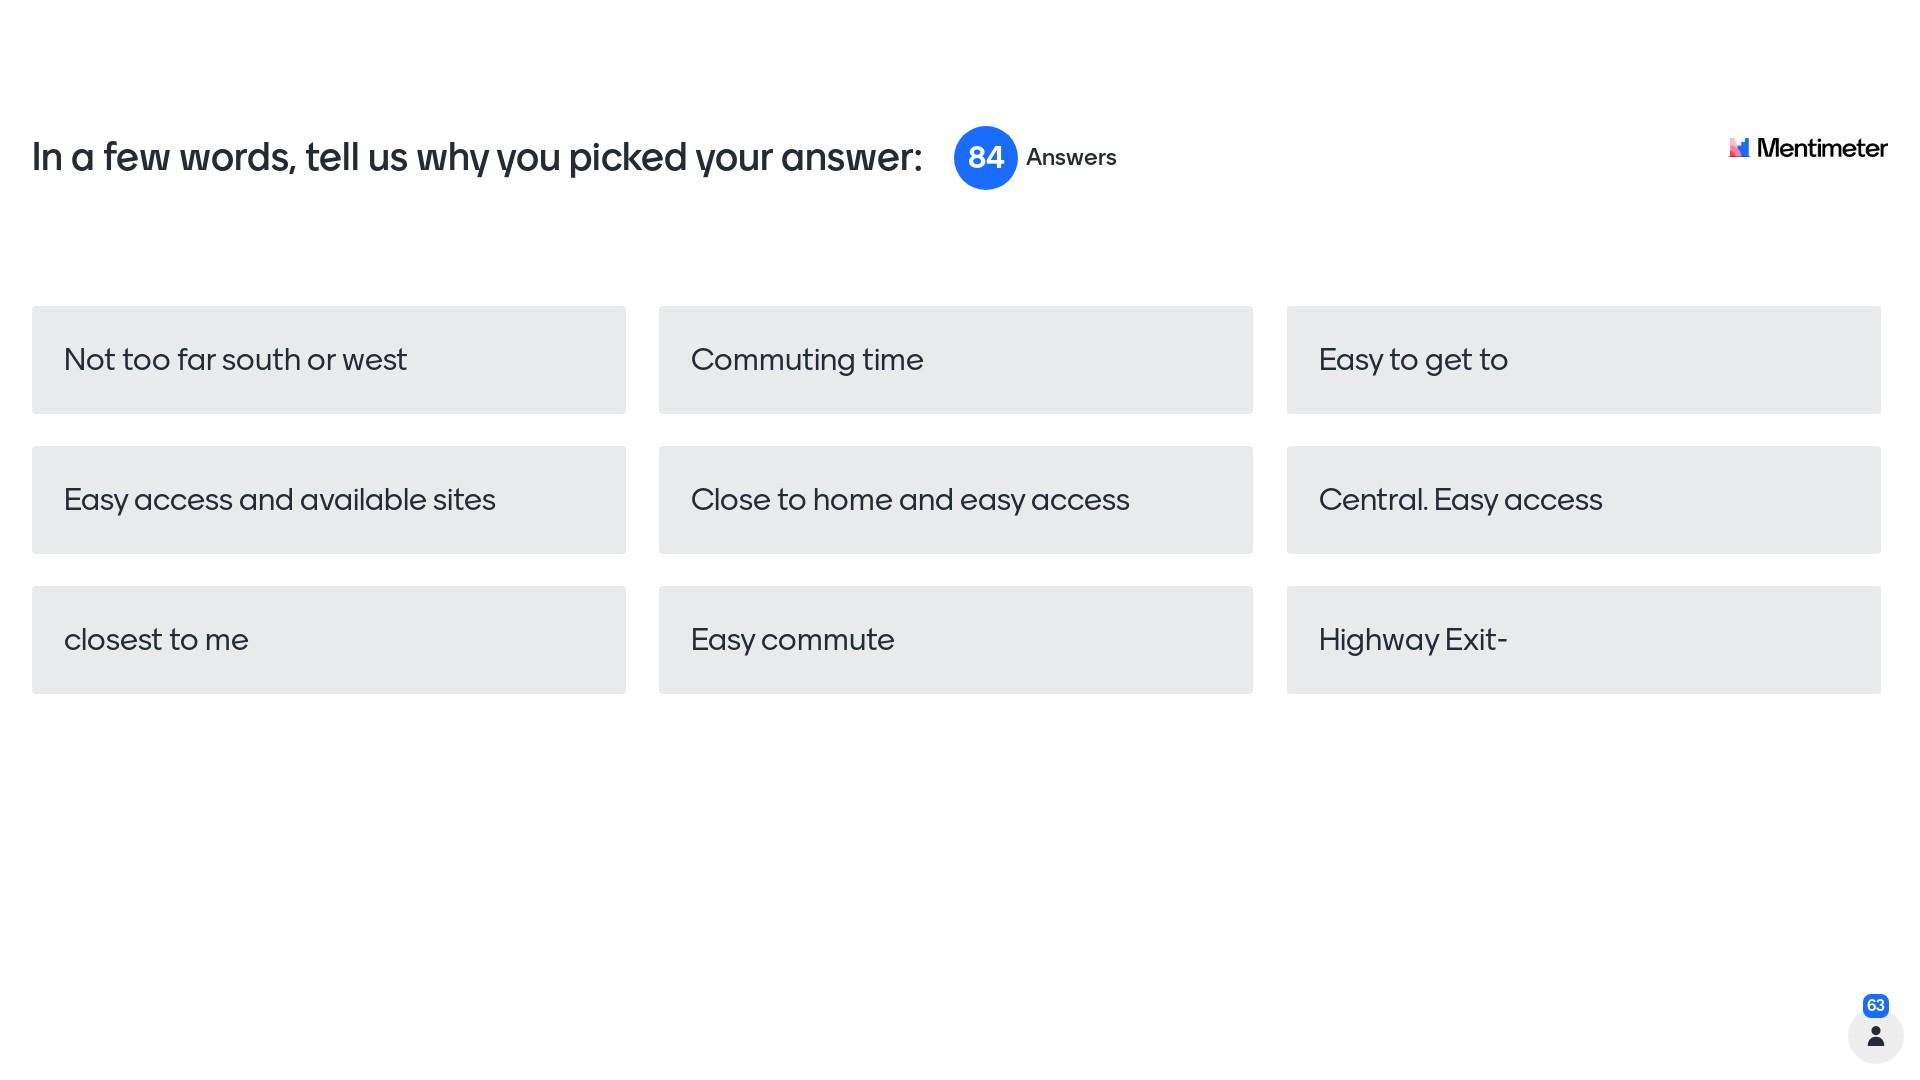Click the Answers label beside the count
Screen dimensions: 1920x1080
click(1070, 158)
